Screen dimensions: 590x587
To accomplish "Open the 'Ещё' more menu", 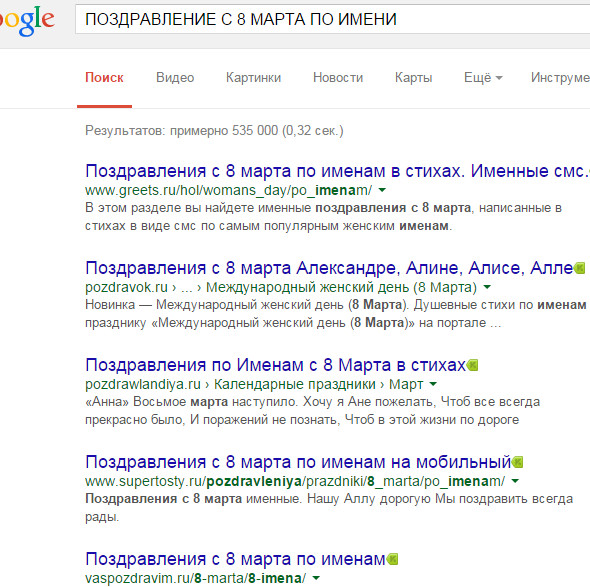I will [x=483, y=78].
